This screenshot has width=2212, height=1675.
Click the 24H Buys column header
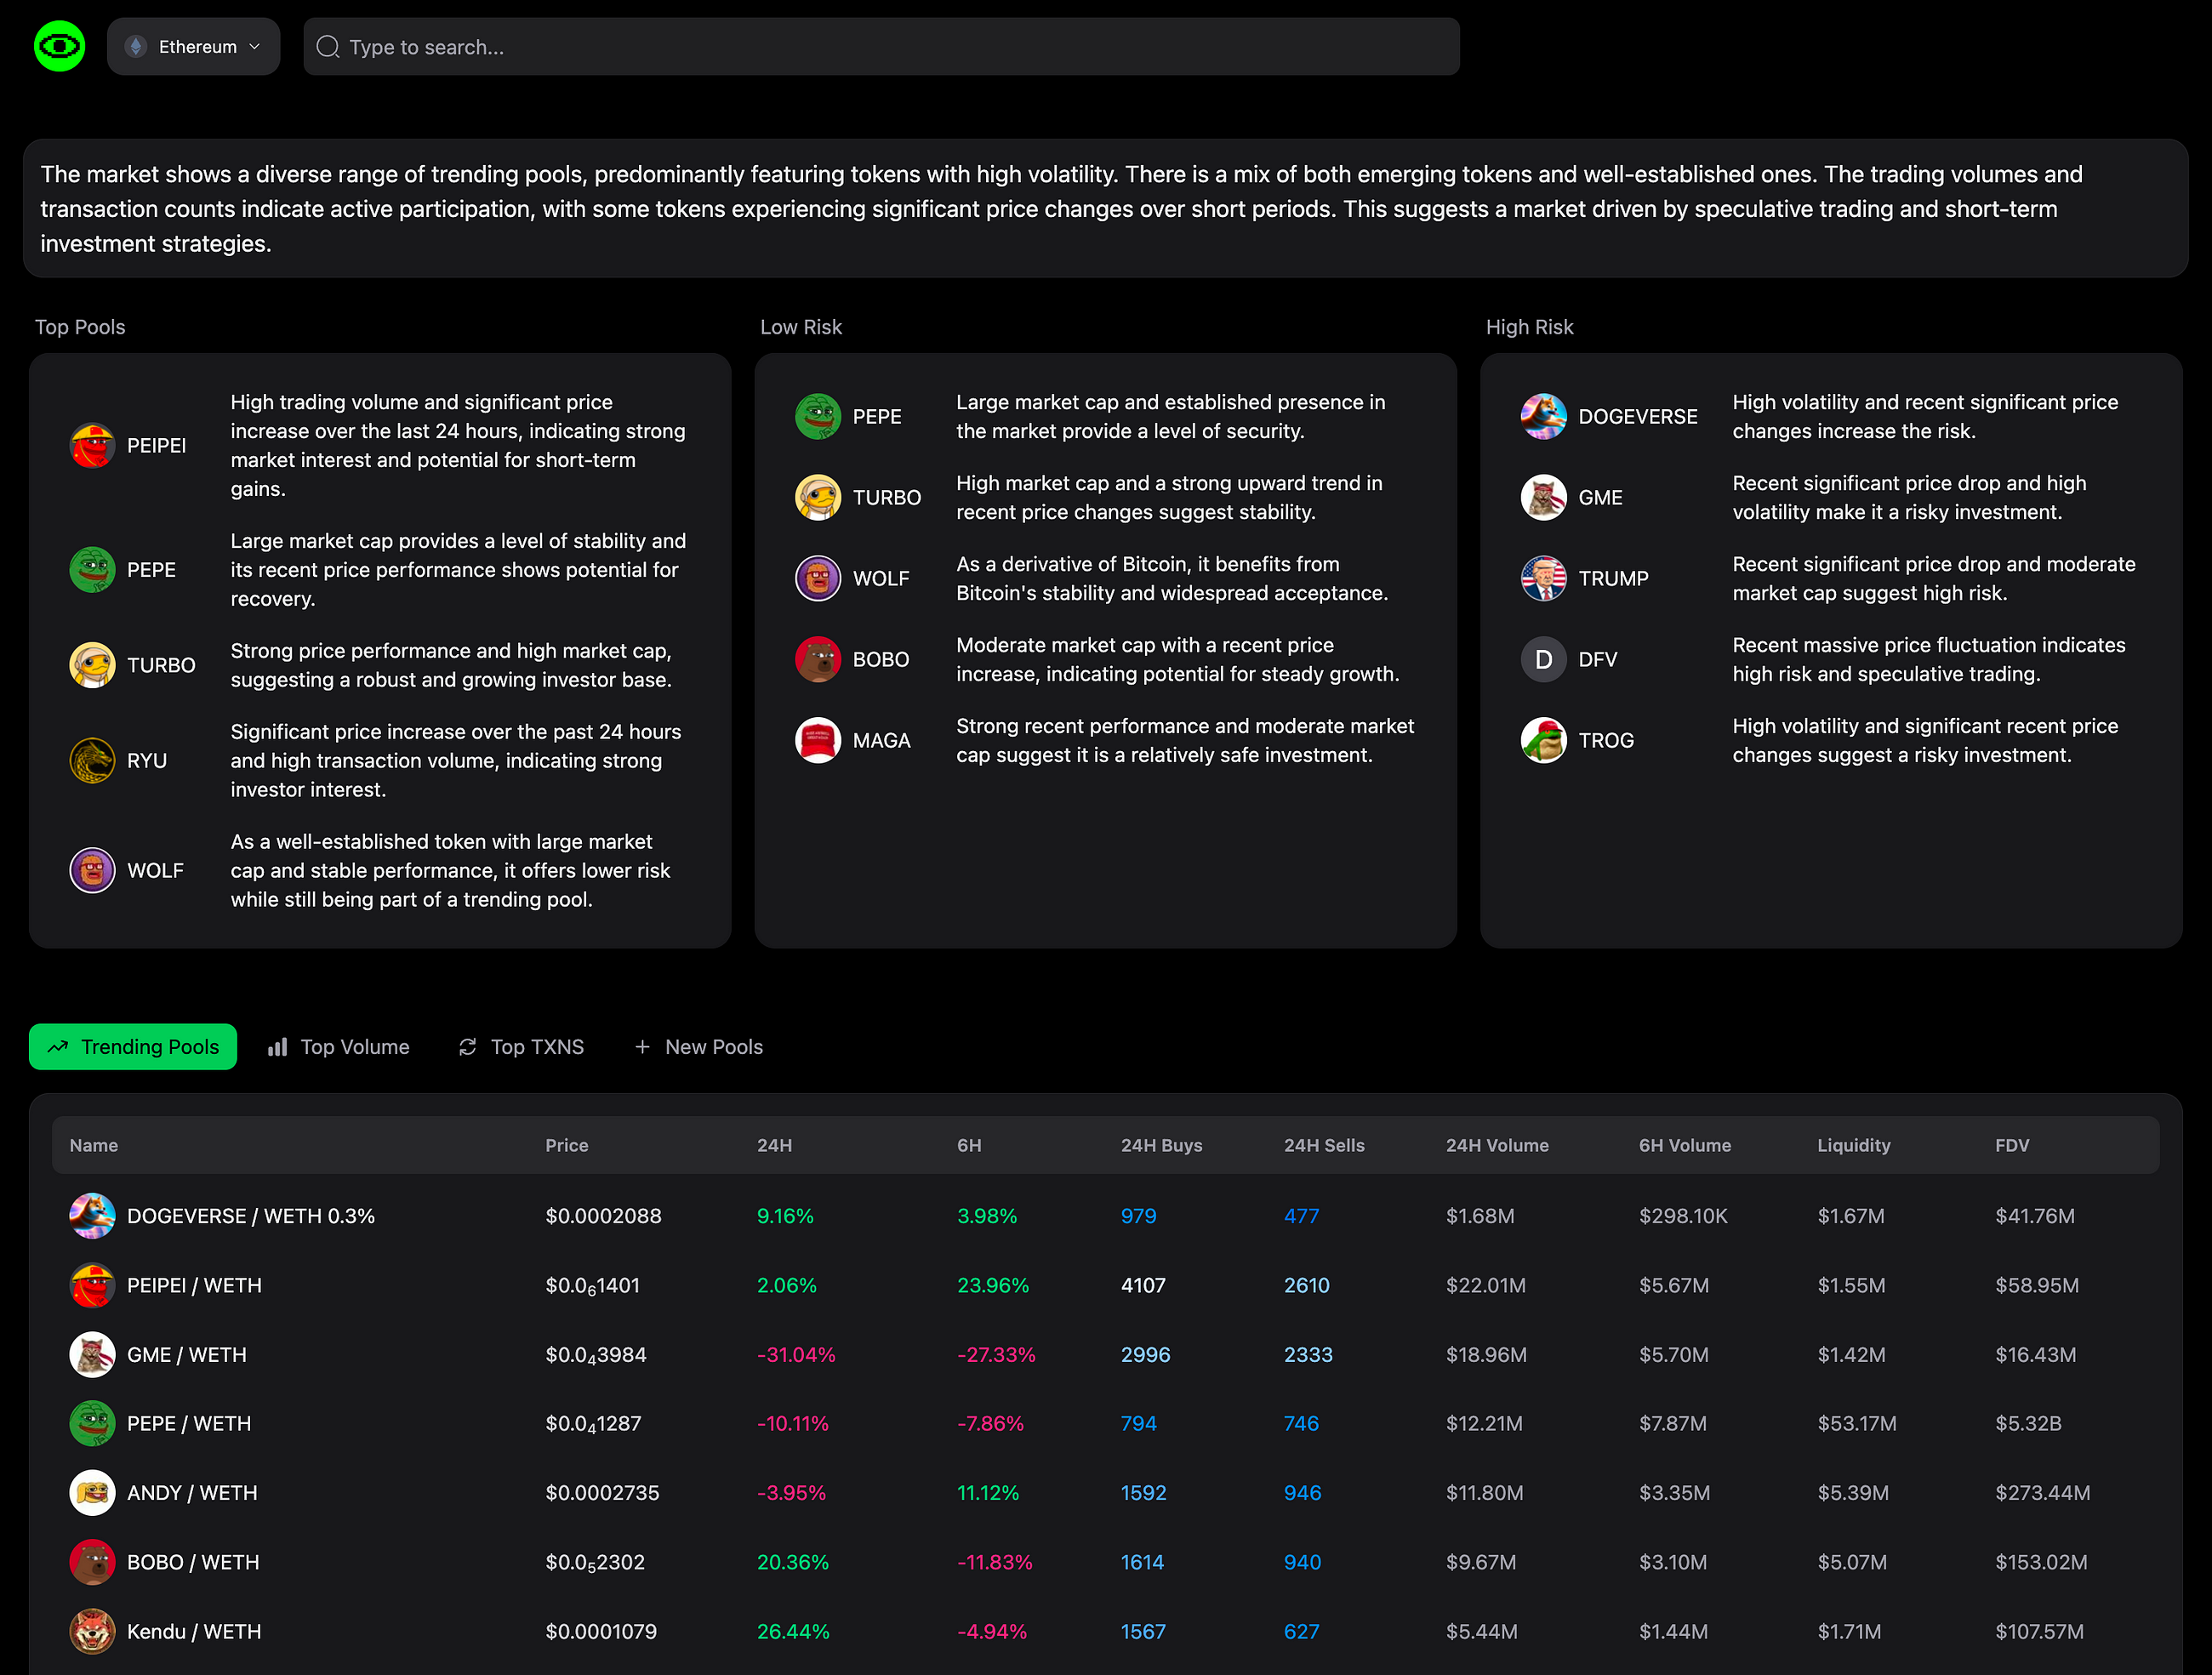[x=1162, y=1145]
